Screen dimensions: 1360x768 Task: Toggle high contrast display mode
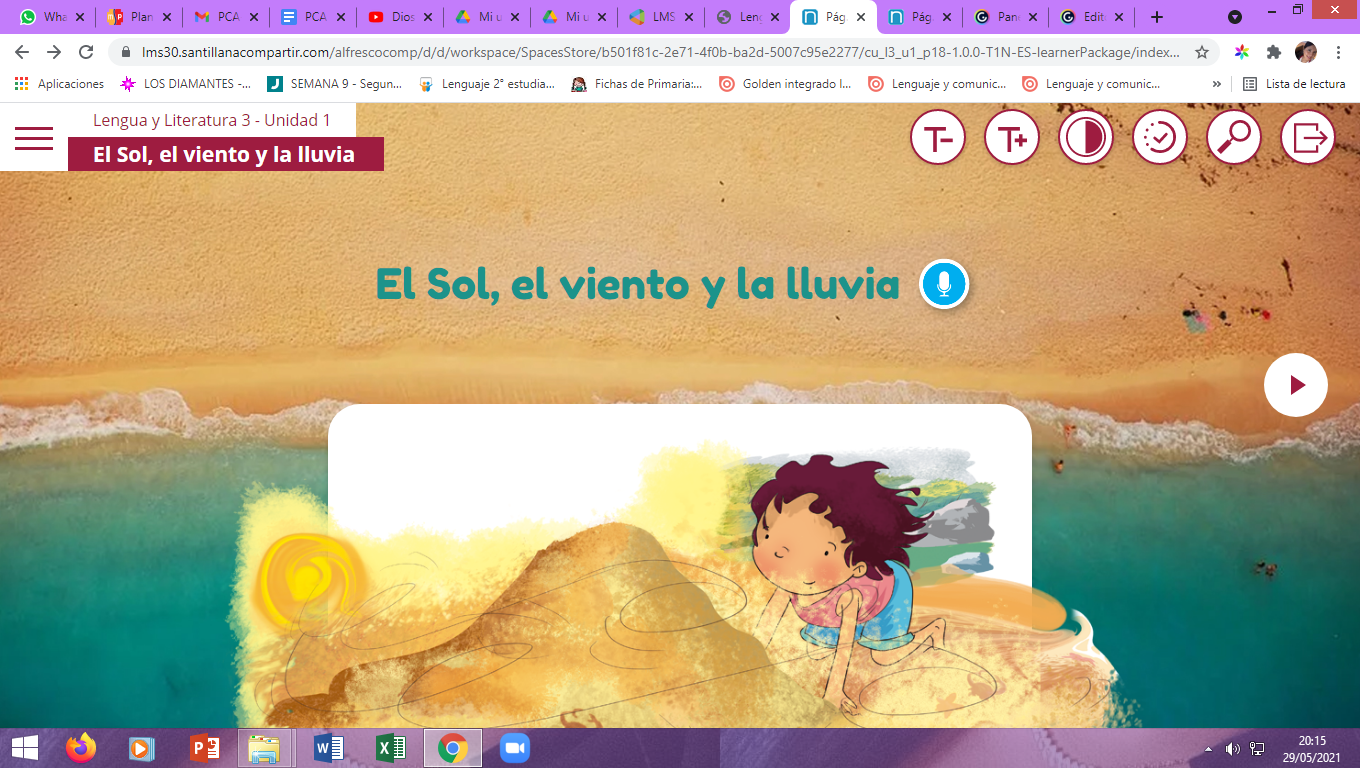[x=1085, y=137]
